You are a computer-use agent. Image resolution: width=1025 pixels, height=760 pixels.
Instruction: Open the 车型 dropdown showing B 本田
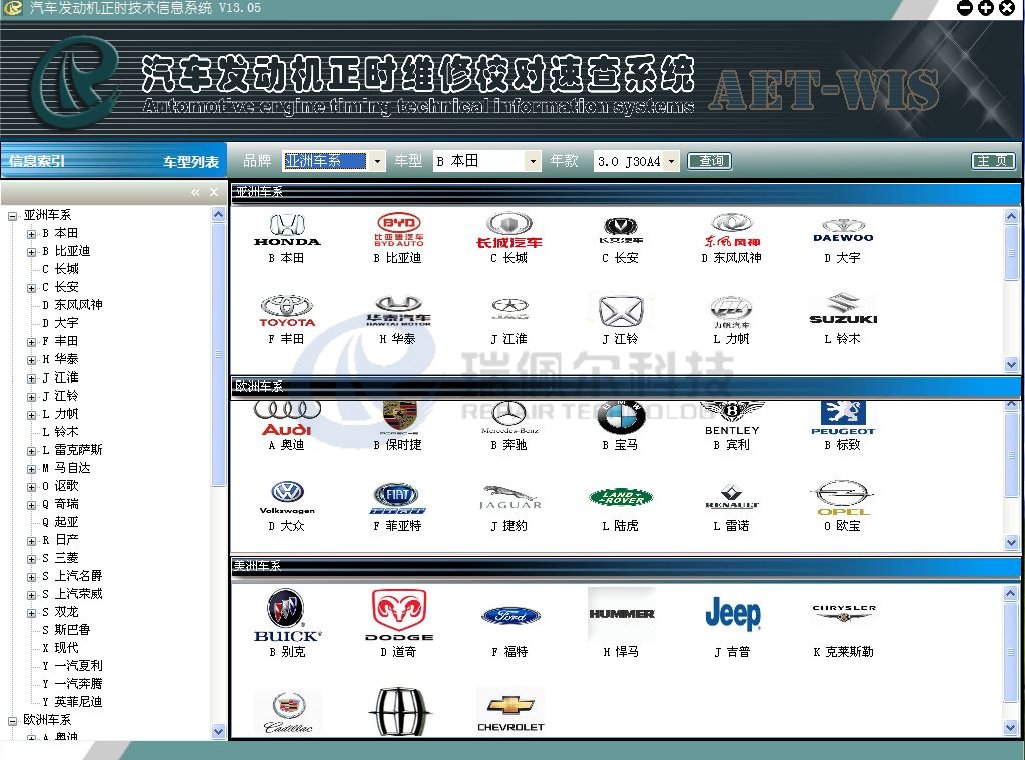pos(533,161)
